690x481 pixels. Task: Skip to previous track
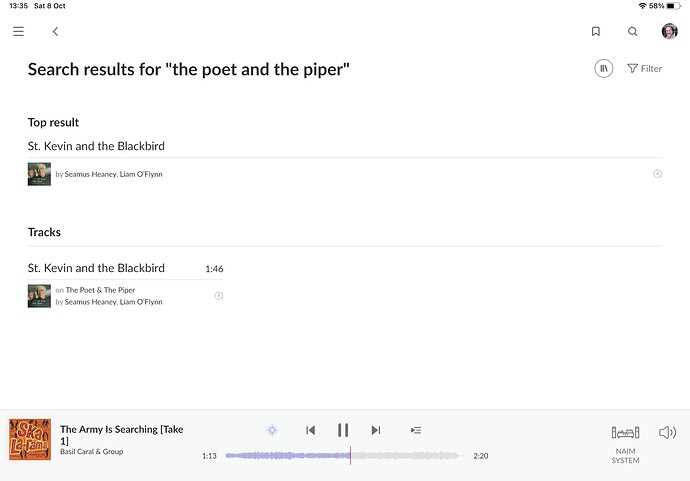(x=311, y=430)
